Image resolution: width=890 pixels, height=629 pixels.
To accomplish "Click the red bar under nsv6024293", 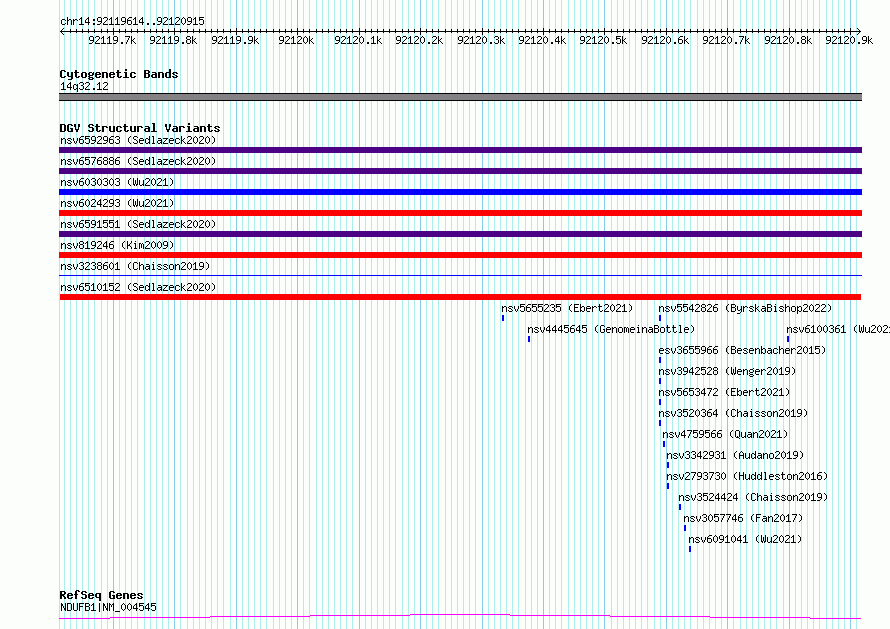I will point(460,213).
